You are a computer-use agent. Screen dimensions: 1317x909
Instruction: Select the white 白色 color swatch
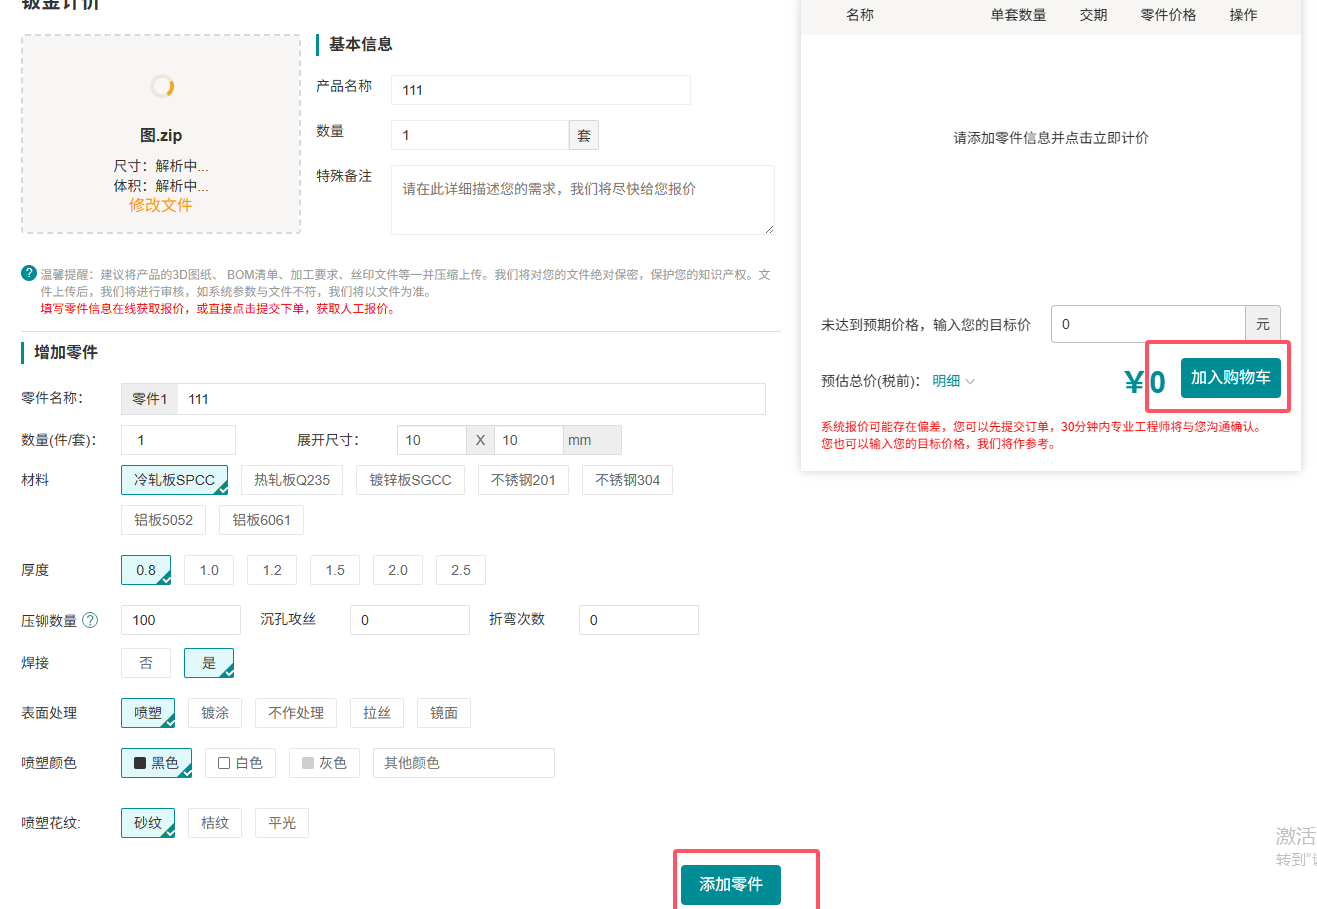240,763
